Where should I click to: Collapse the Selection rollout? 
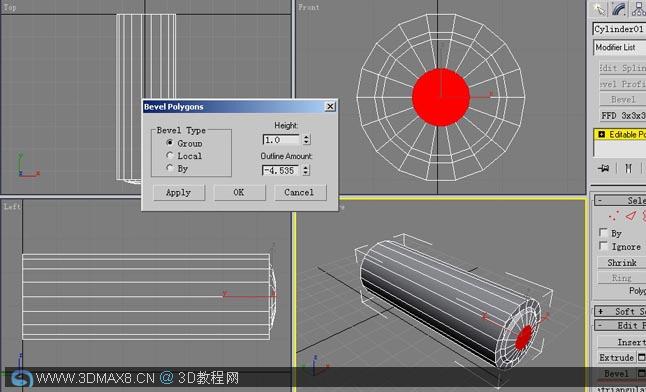[620, 201]
